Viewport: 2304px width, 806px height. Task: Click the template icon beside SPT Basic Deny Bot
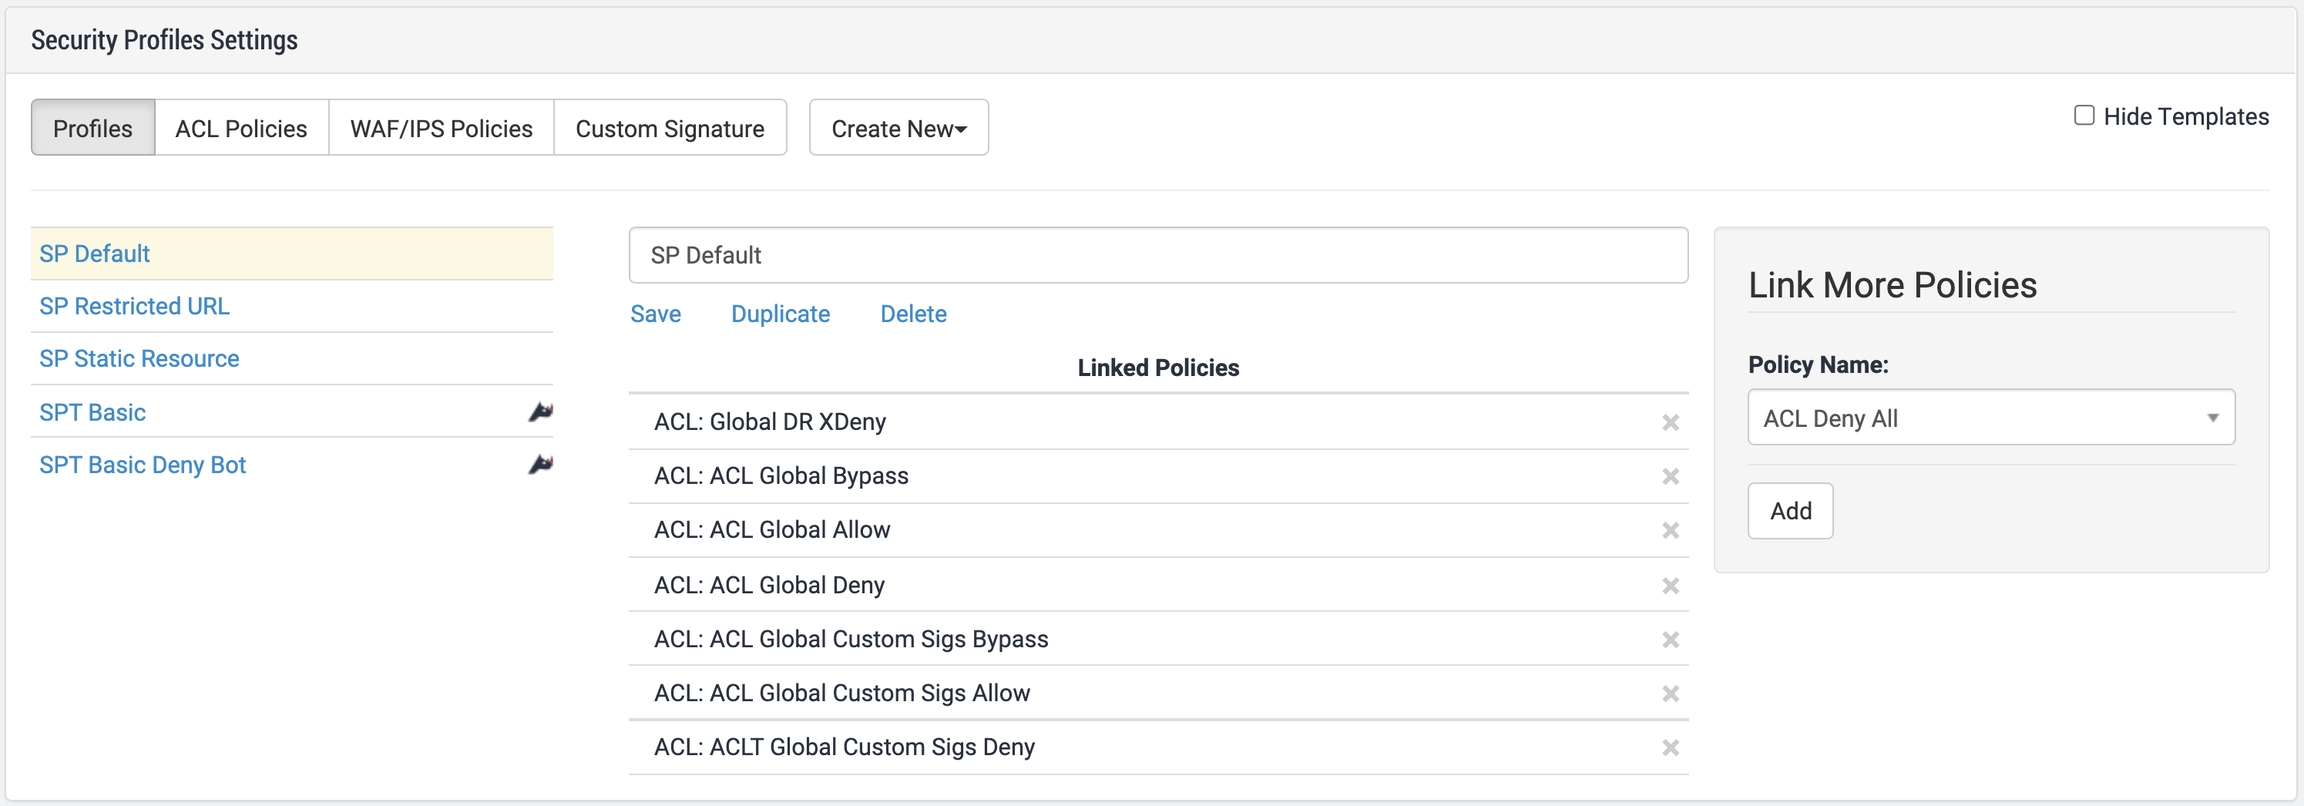click(x=540, y=465)
